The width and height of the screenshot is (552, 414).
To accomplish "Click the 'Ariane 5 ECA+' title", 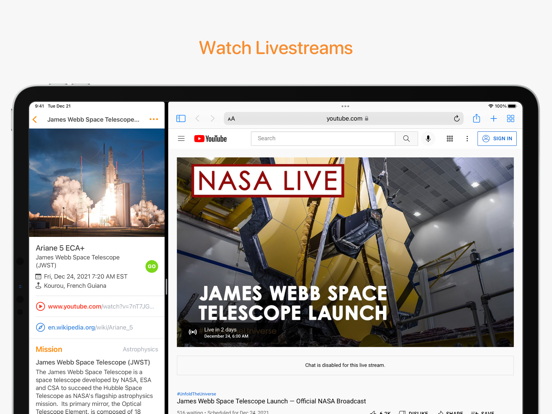I will pos(60,248).
